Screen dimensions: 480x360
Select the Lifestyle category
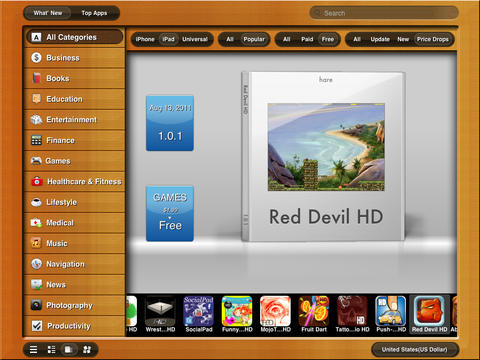click(x=75, y=202)
